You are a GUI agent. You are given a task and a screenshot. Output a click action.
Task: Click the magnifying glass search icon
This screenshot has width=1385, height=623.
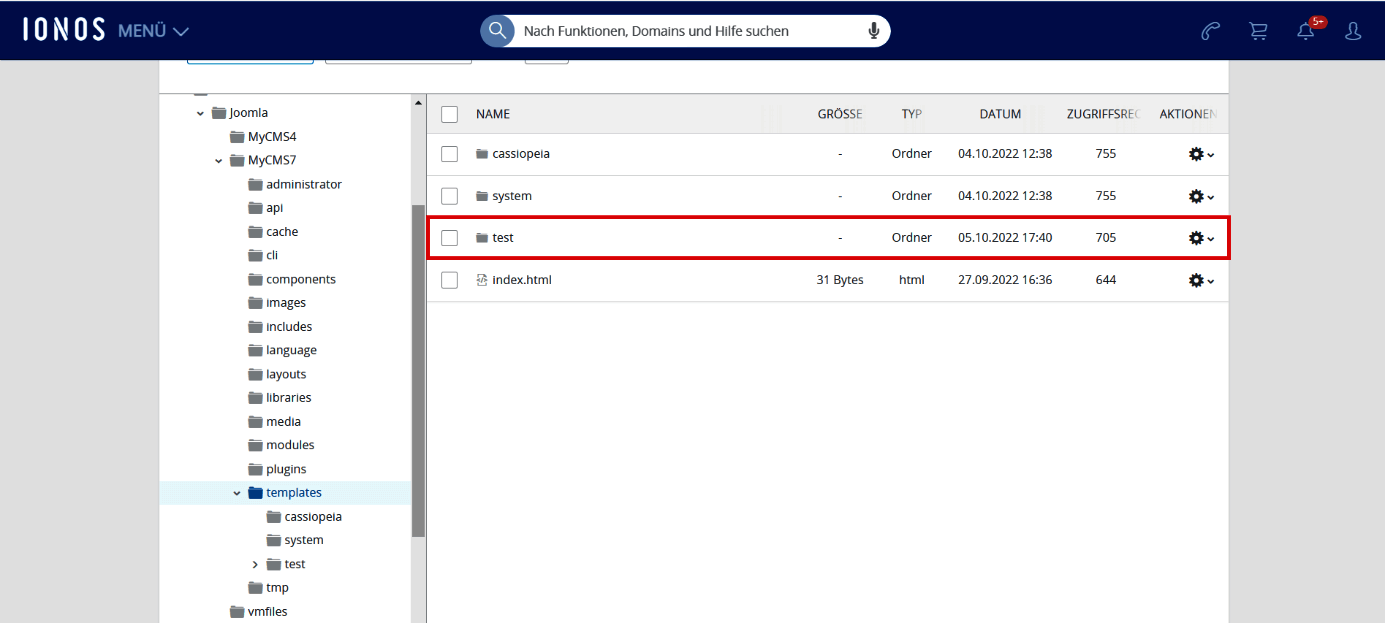coord(497,31)
